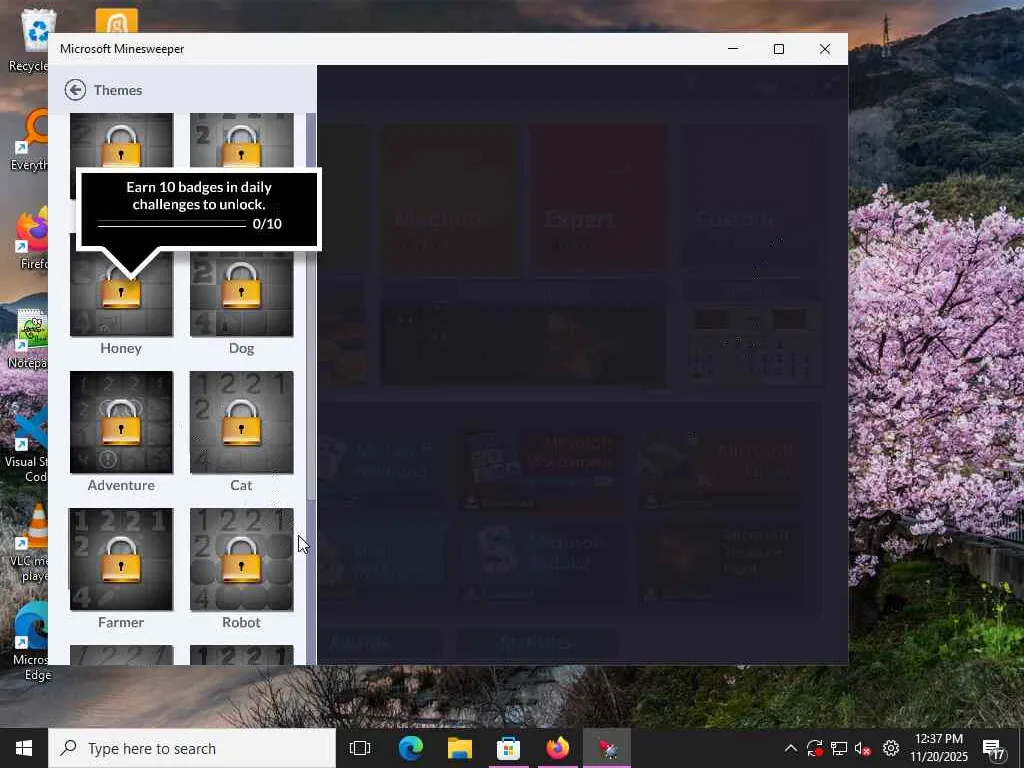Choose the locked Cat theme thumbnail

tap(242, 422)
